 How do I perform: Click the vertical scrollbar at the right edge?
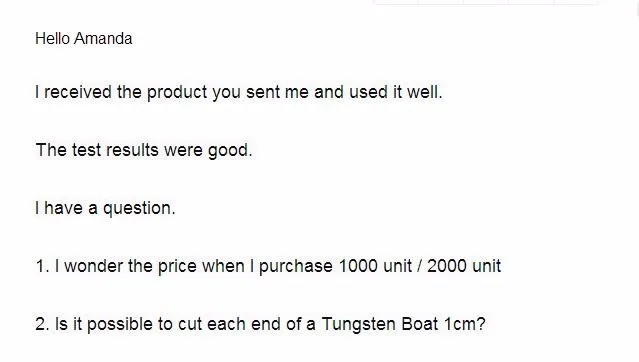click(x=636, y=8)
